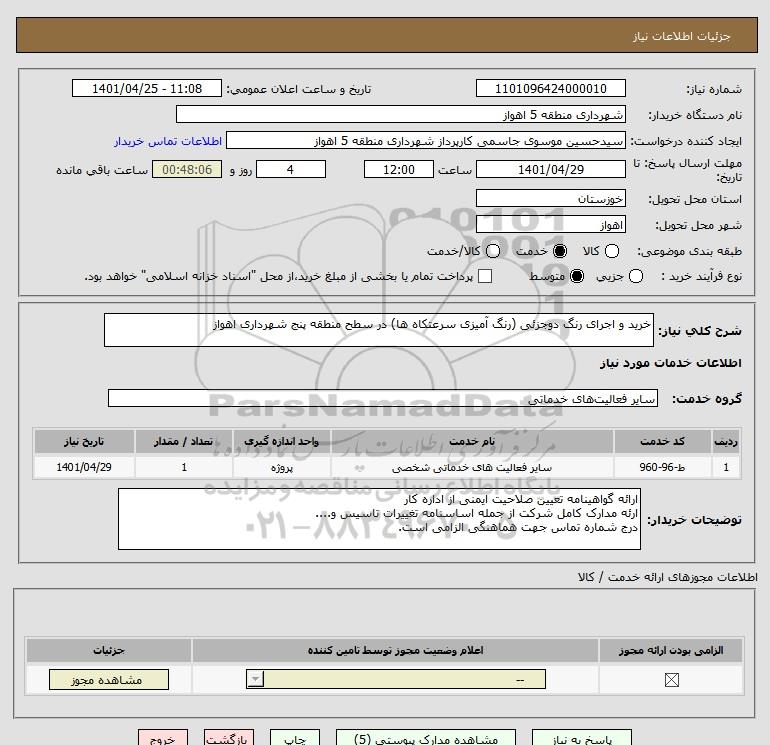The width and height of the screenshot is (770, 745).
Task: Click the گروه خدمت field سایر فعالیت‌های خدماتی
Action: tap(383, 398)
